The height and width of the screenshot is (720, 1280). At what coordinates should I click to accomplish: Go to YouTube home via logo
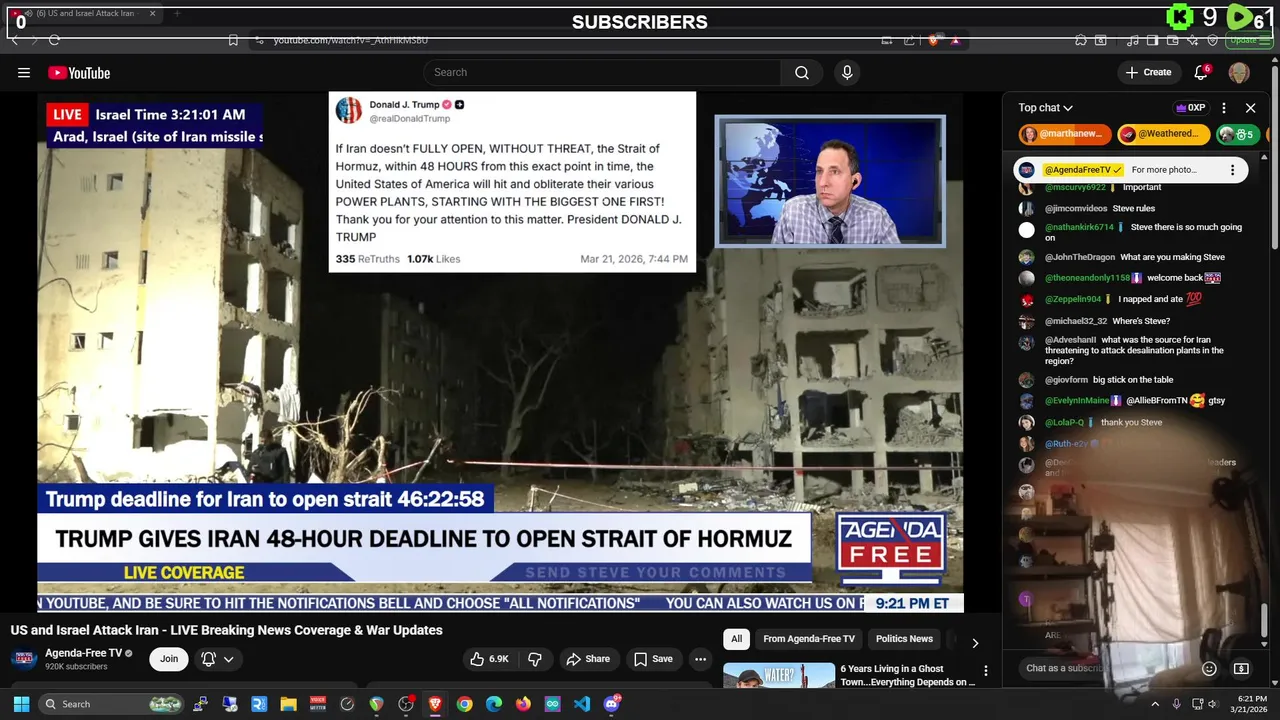[79, 72]
